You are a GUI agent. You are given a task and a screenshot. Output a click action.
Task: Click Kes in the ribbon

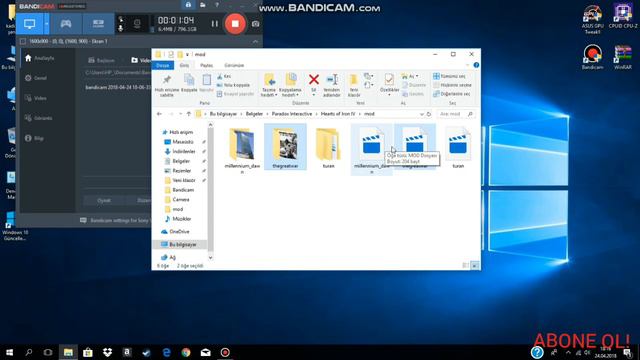pyautogui.click(x=224, y=76)
